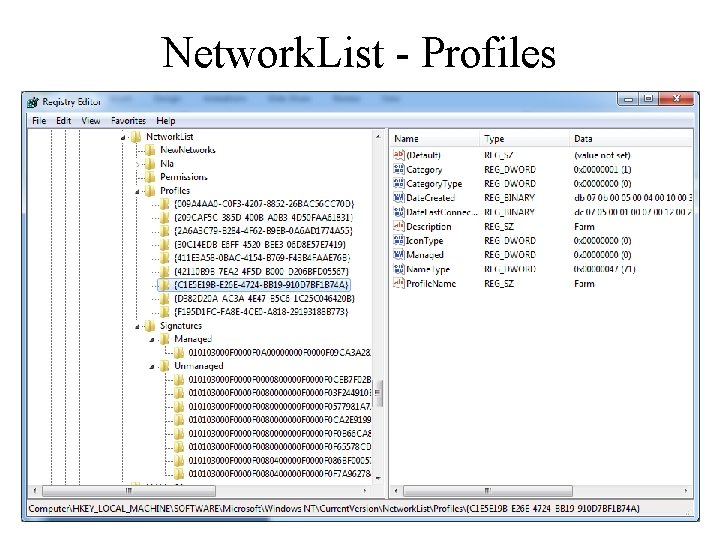
Task: Click the string icon beside (Default) value
Action: click(399, 155)
